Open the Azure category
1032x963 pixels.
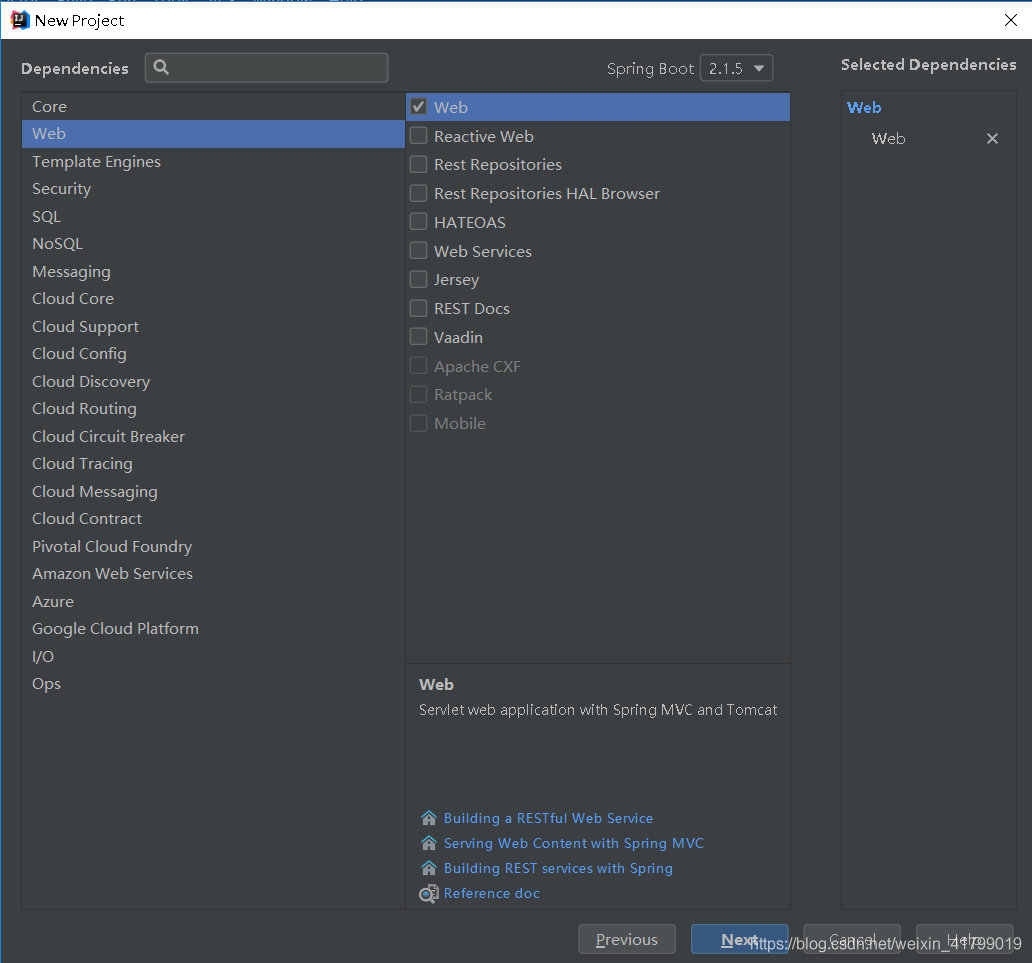(213, 602)
